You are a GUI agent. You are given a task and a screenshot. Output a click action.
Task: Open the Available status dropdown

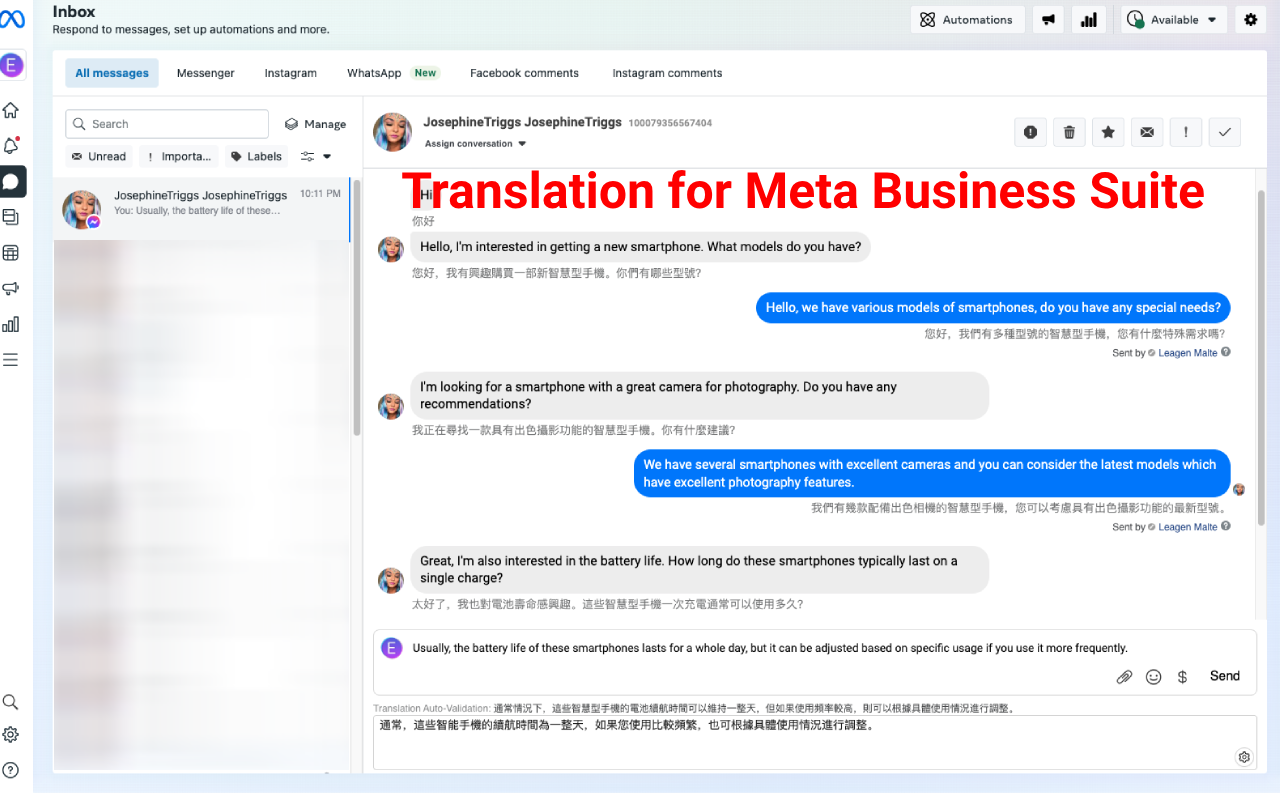(1173, 19)
